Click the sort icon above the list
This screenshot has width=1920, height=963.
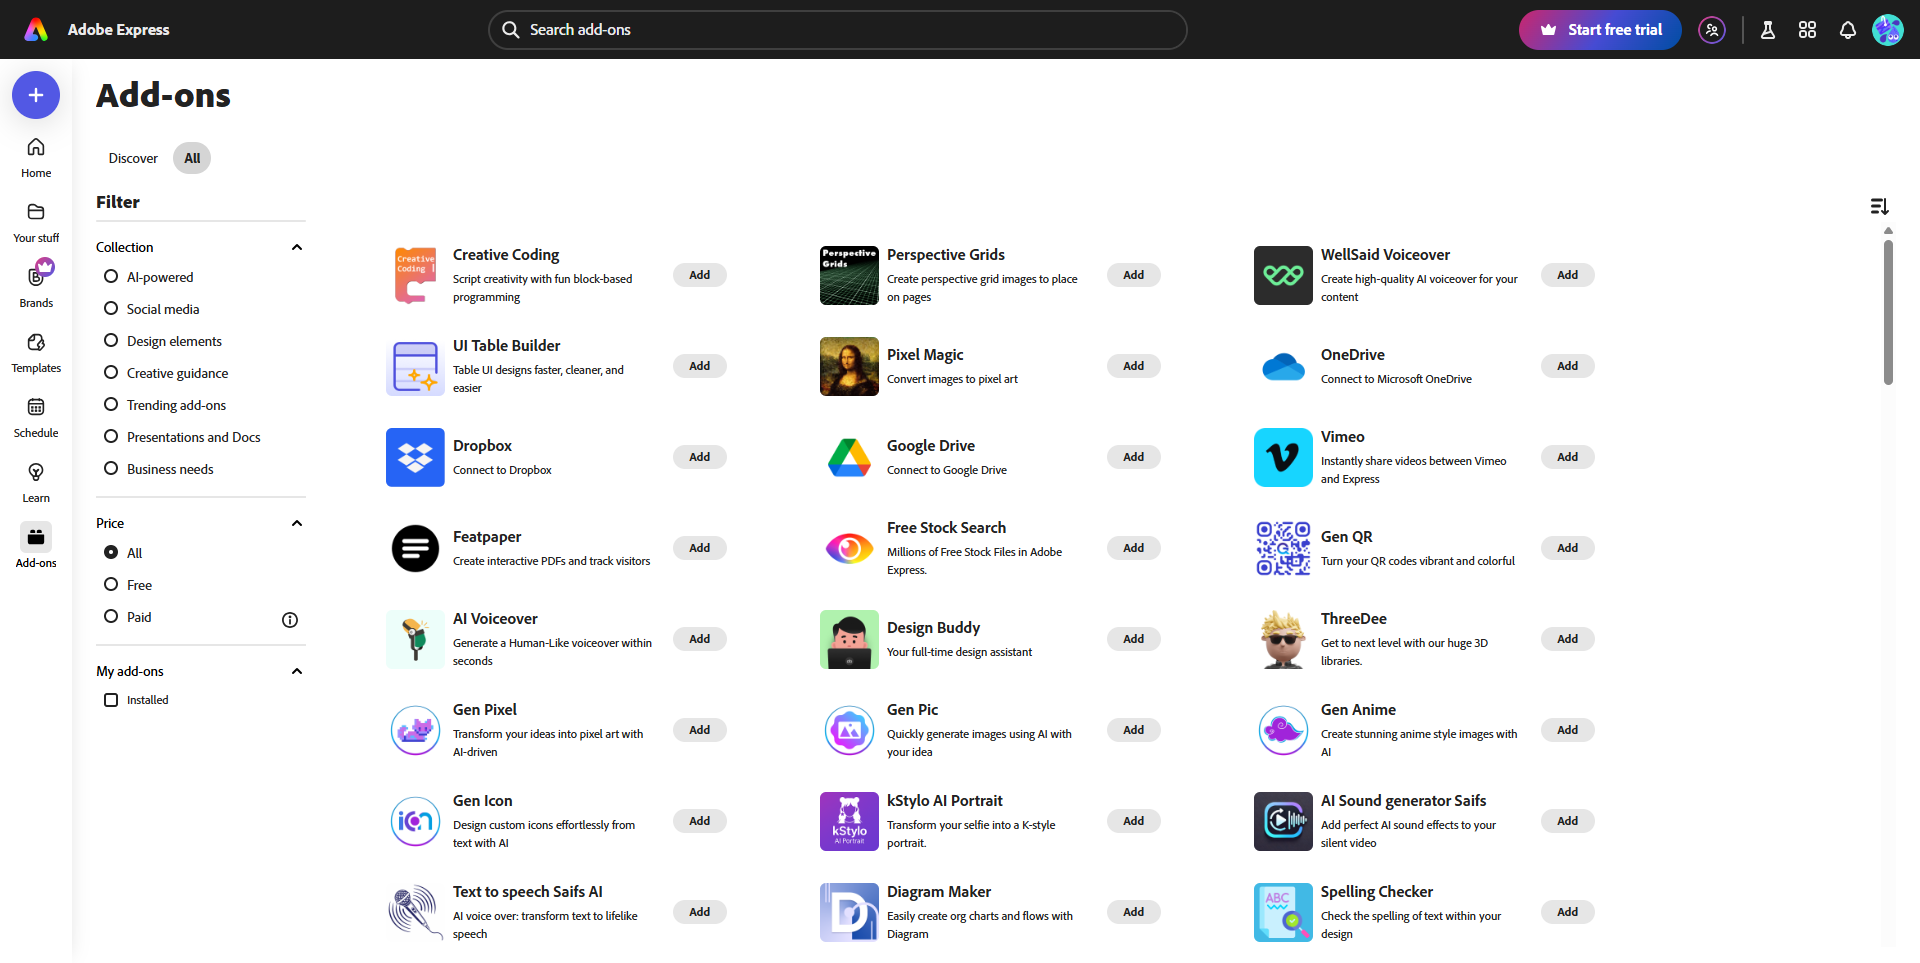pyautogui.click(x=1879, y=206)
